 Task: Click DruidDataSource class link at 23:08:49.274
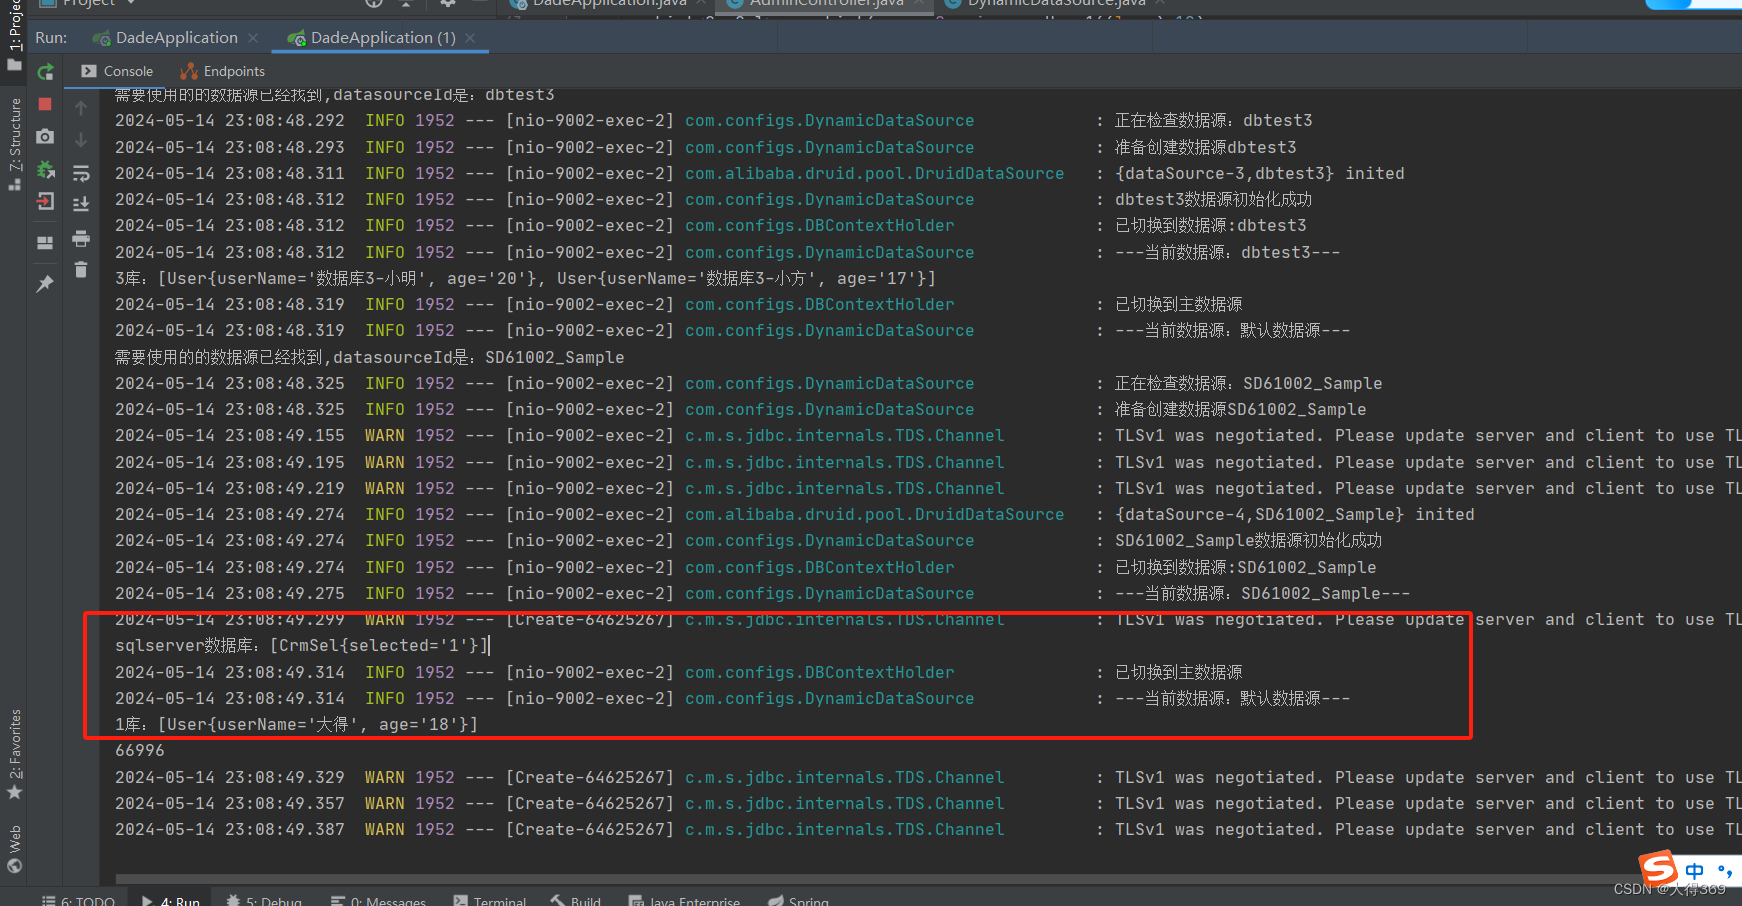tap(874, 515)
